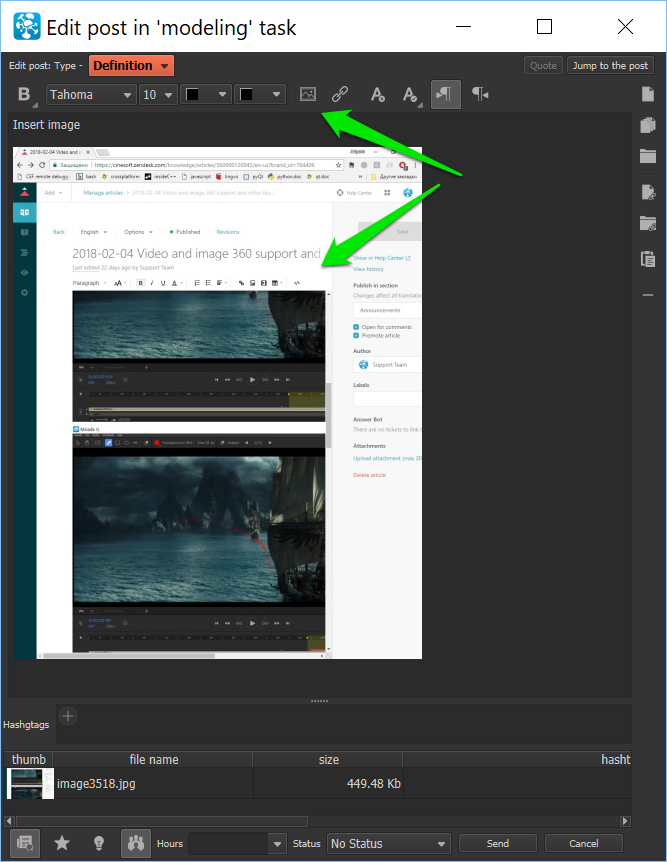The width and height of the screenshot is (667, 862).
Task: Click the clear formatting A icon
Action: pos(378,95)
